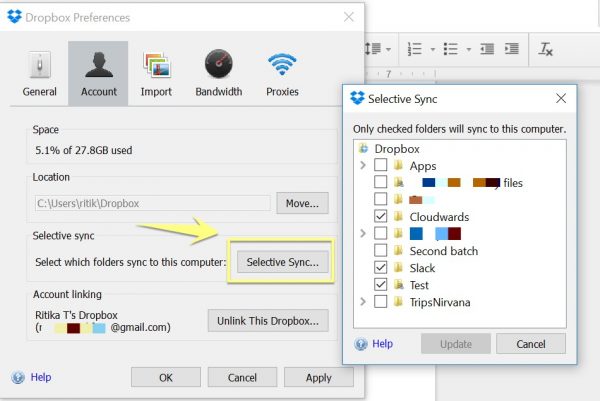Open line spacing dropdown arrow

coord(388,49)
